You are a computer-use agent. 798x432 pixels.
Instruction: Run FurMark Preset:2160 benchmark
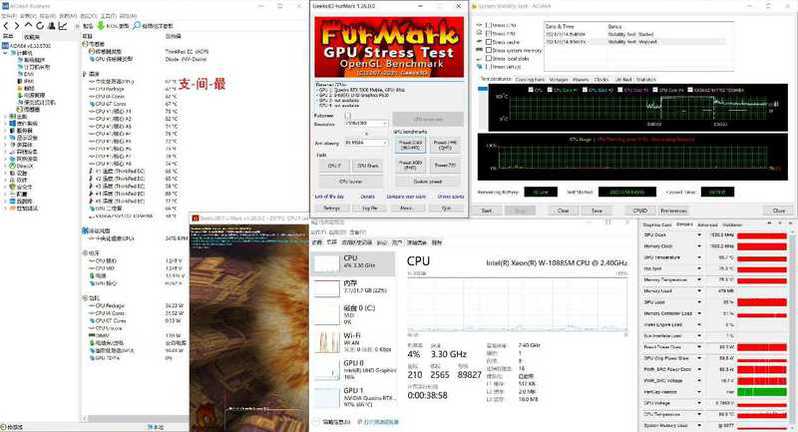(411, 146)
